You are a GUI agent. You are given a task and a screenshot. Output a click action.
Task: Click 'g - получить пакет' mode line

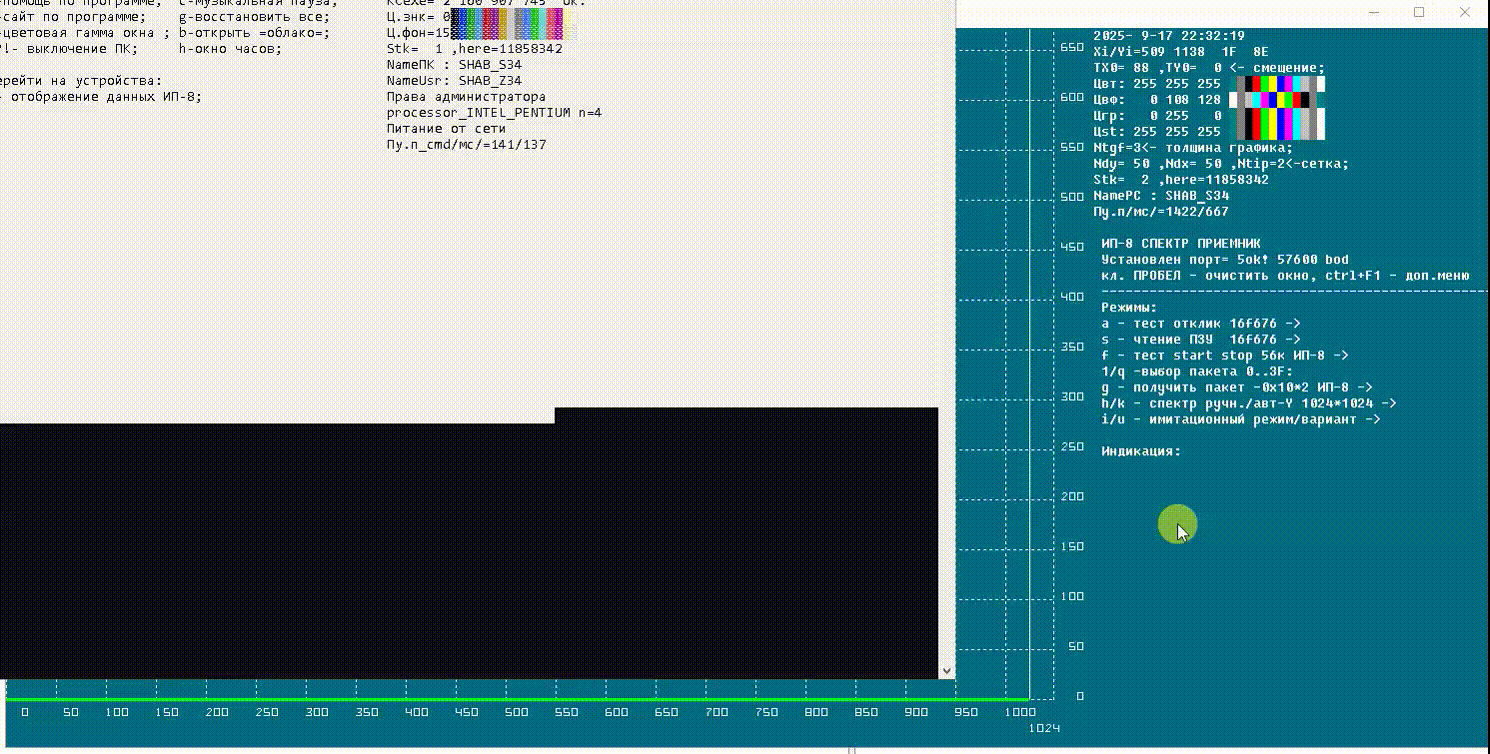pyautogui.click(x=1236, y=388)
